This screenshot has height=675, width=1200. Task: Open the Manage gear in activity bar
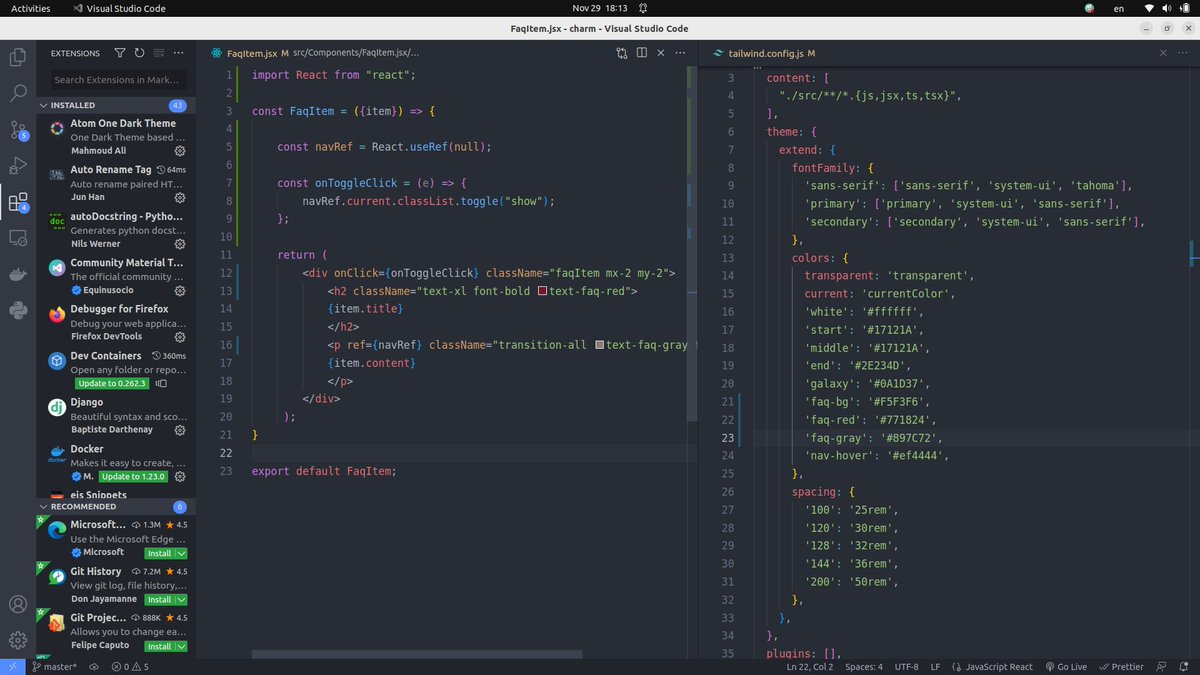[x=18, y=640]
